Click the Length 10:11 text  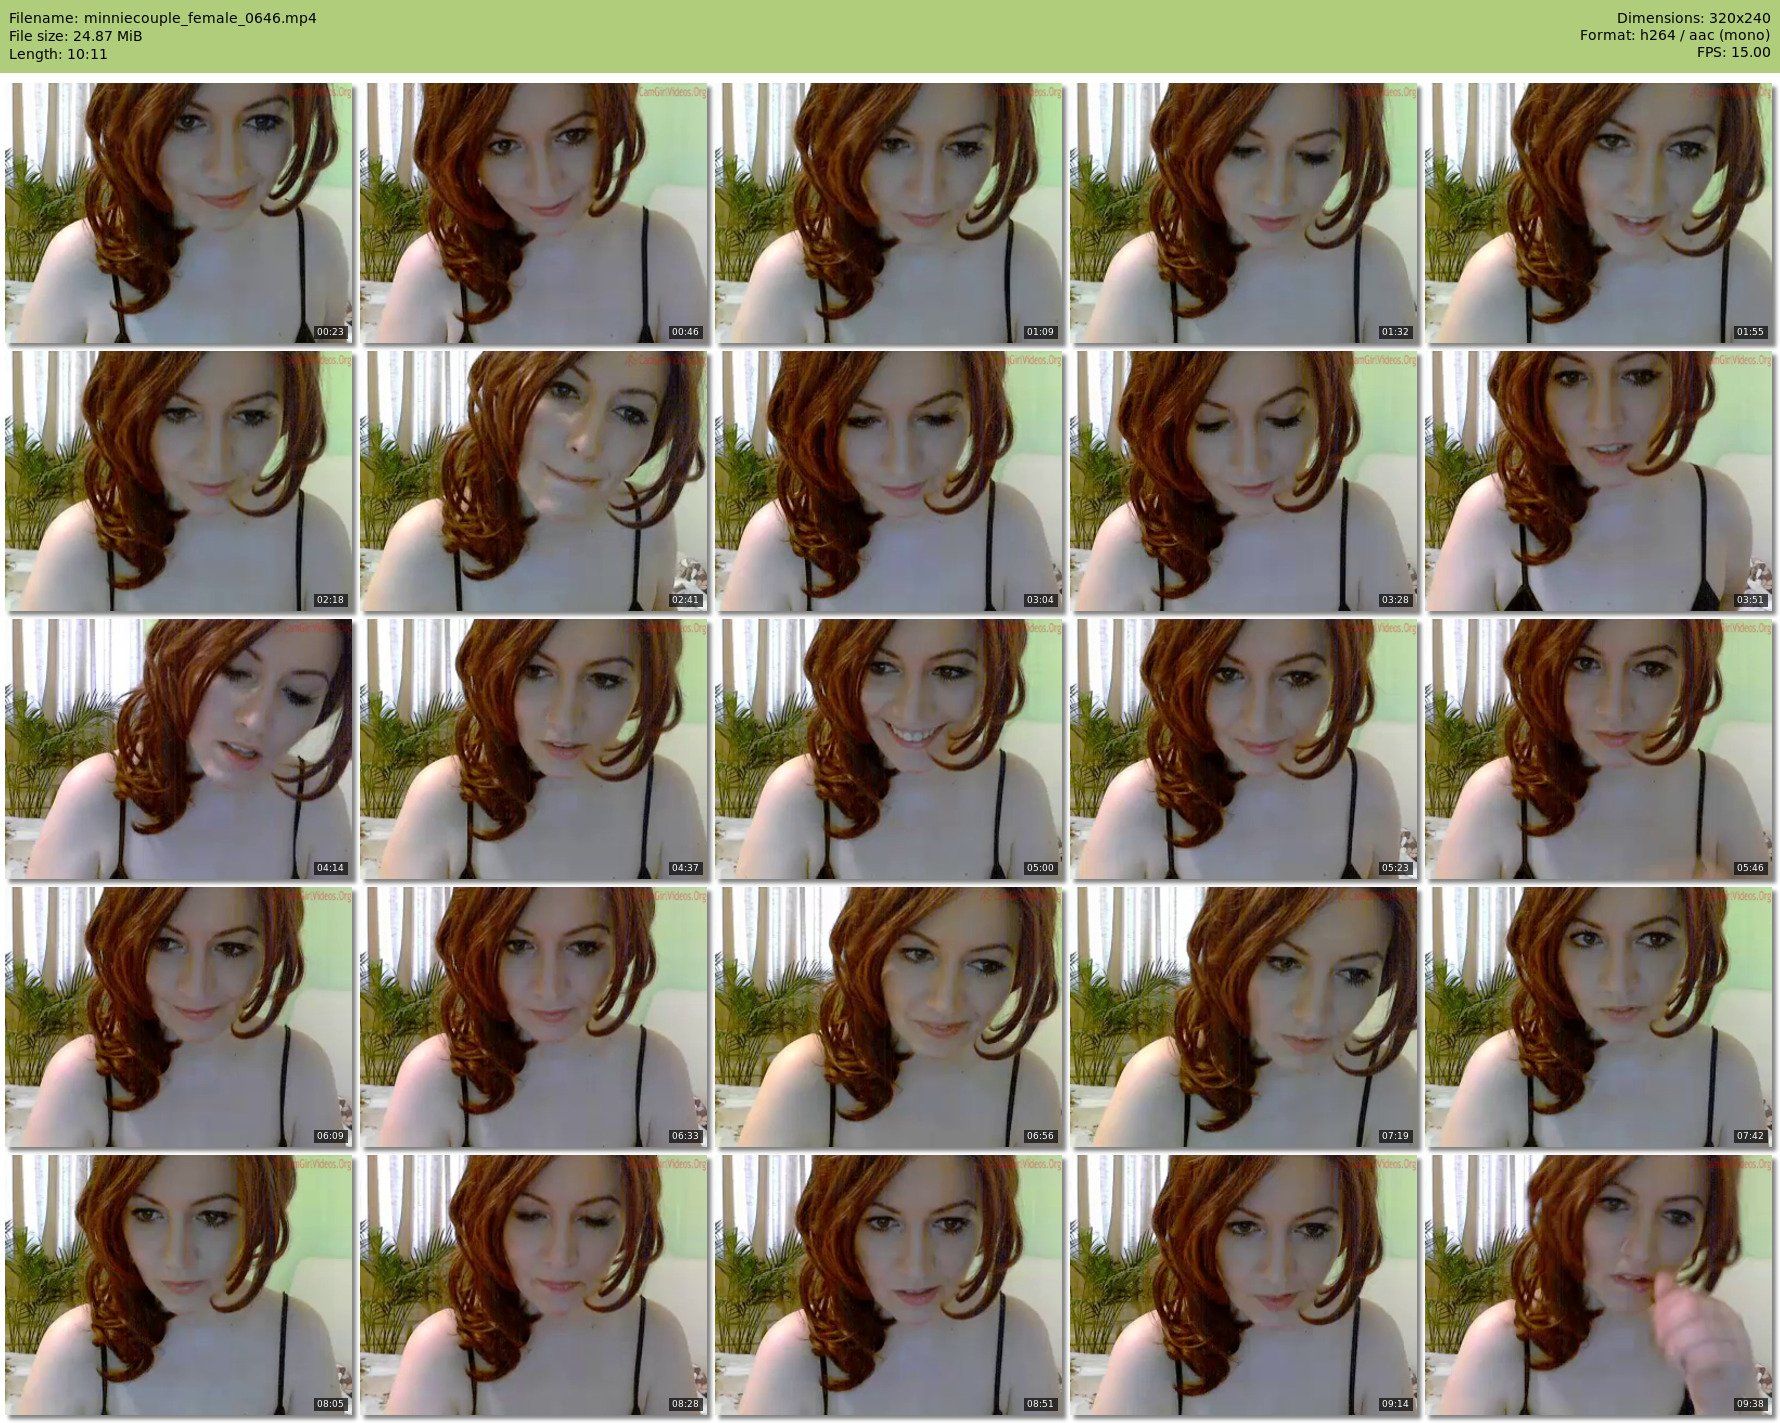coord(58,54)
